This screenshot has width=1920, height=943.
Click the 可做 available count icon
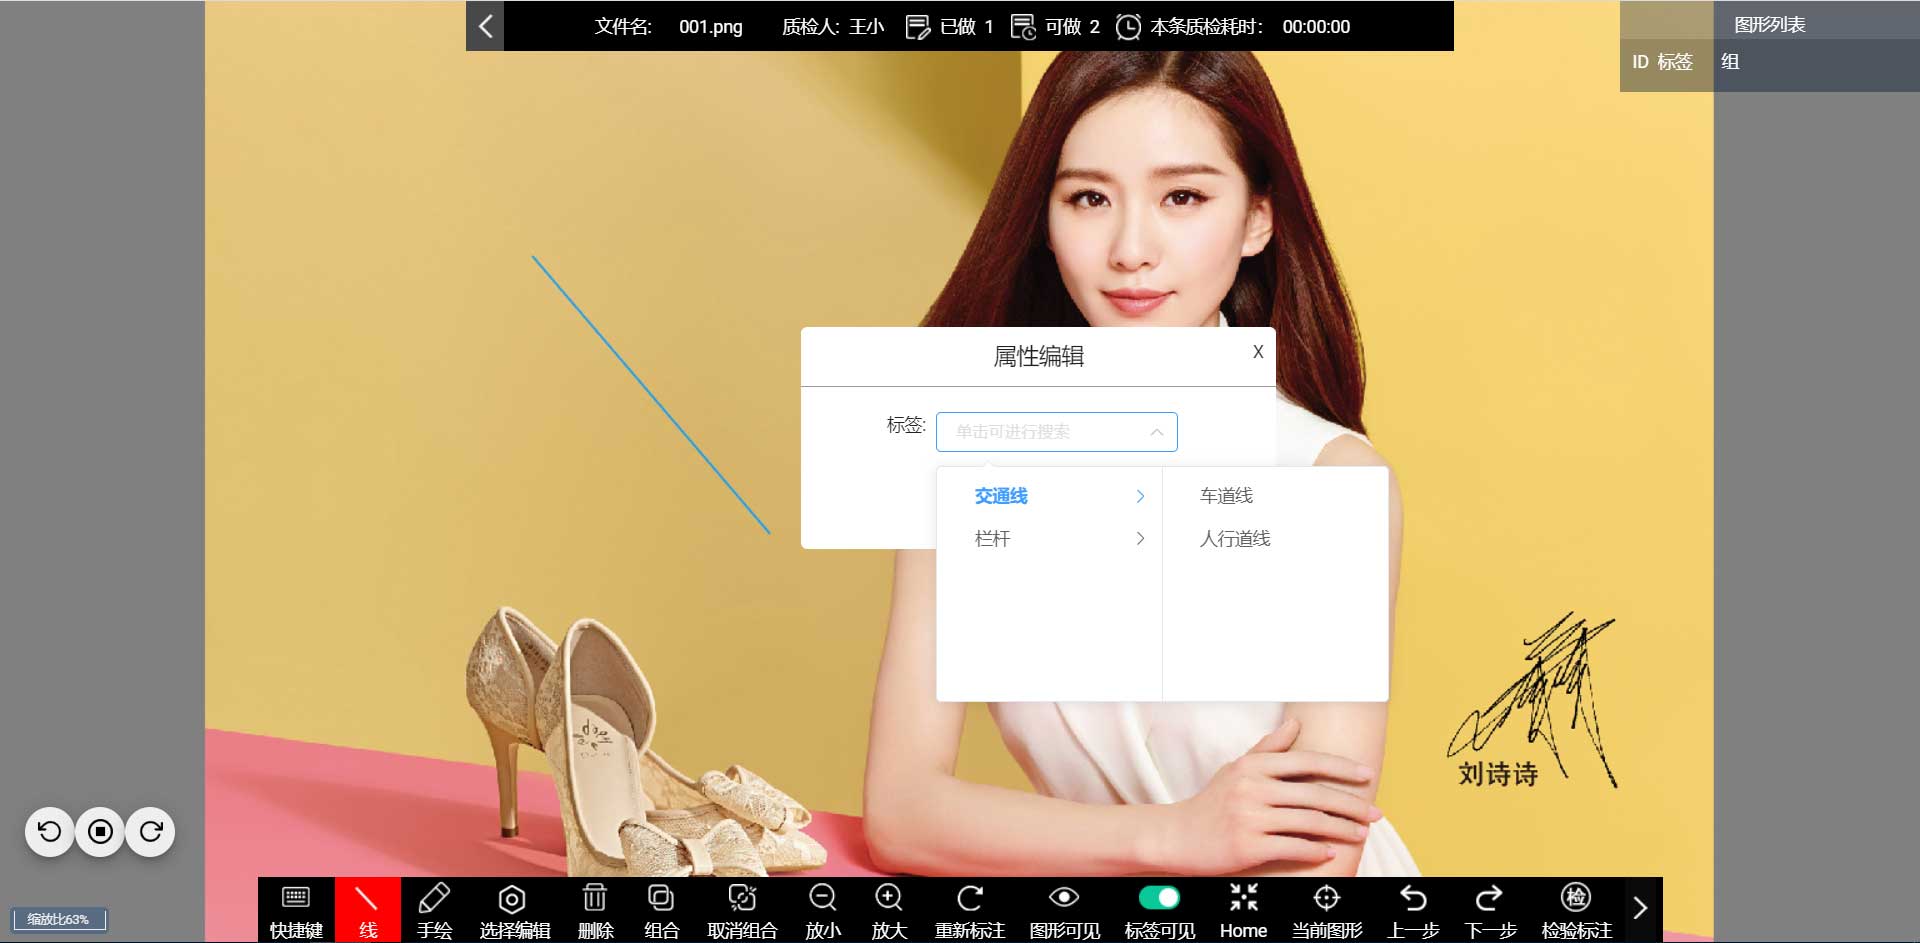[1023, 27]
